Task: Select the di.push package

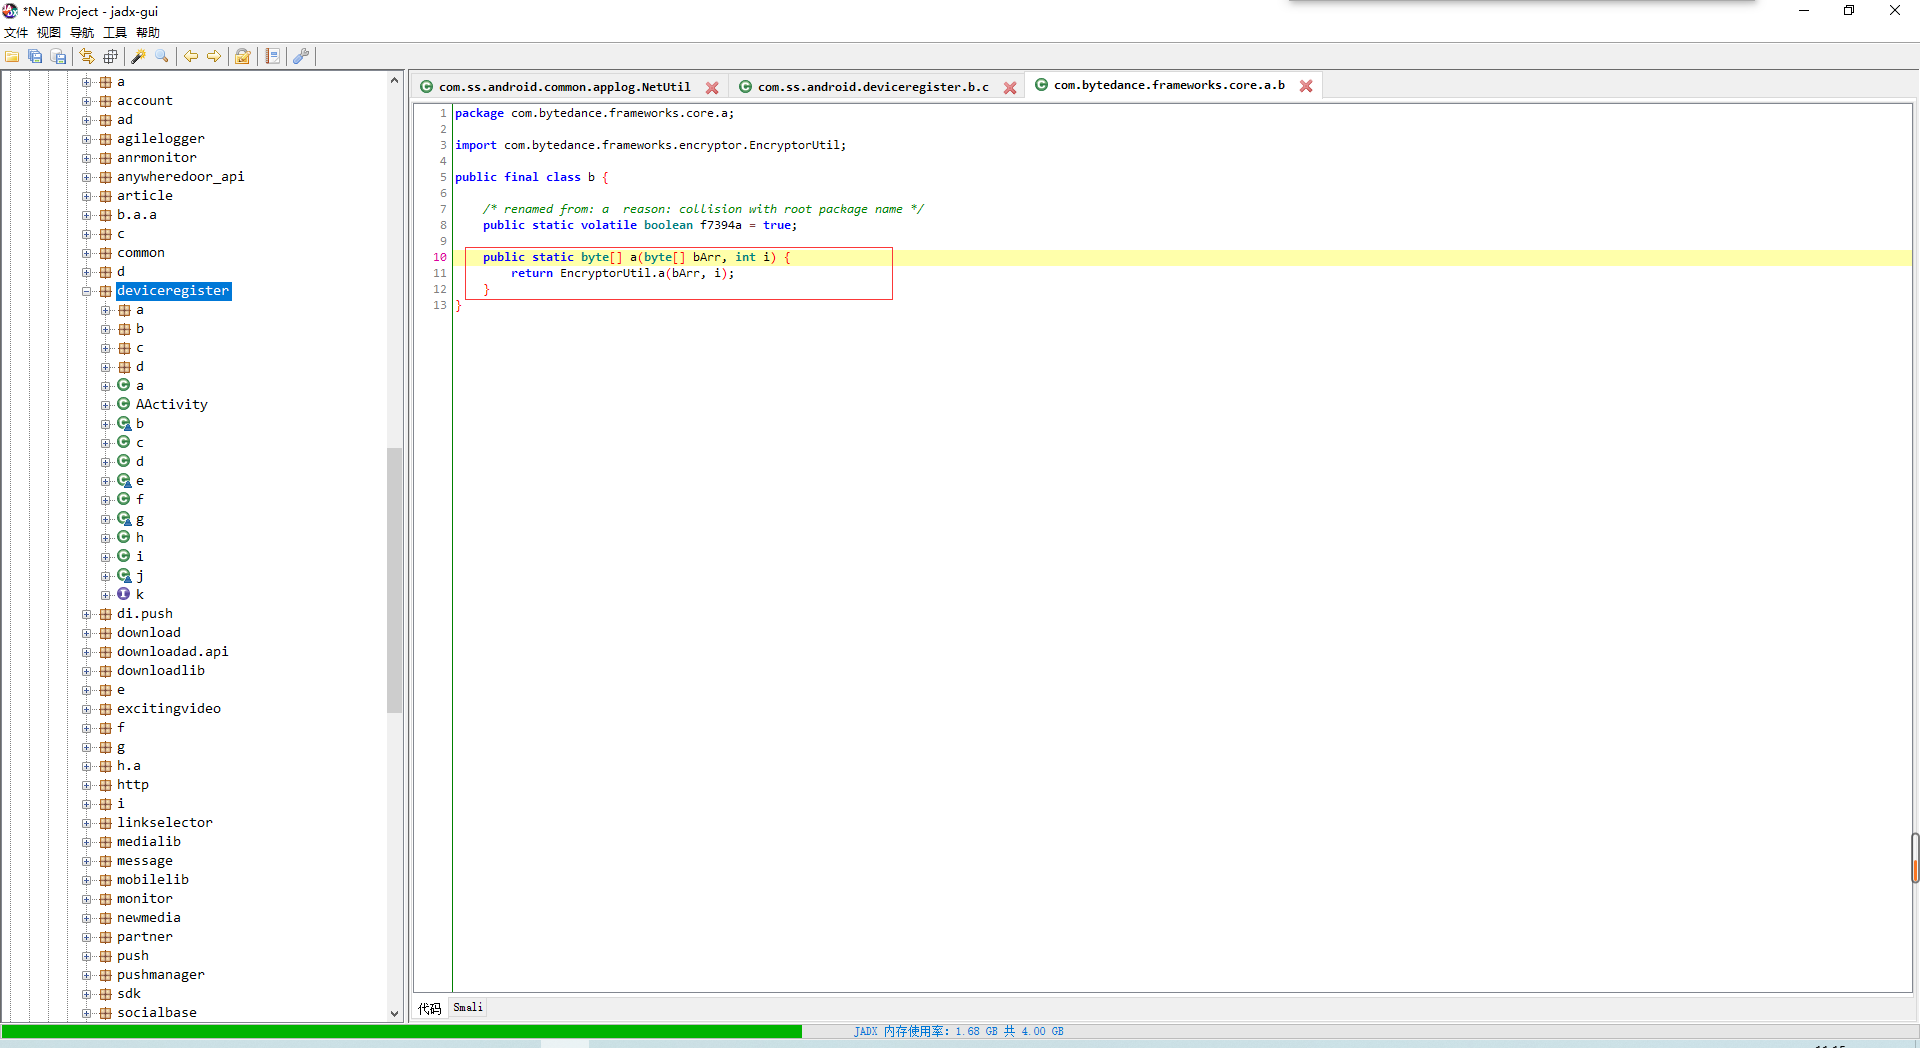Action: coord(145,614)
